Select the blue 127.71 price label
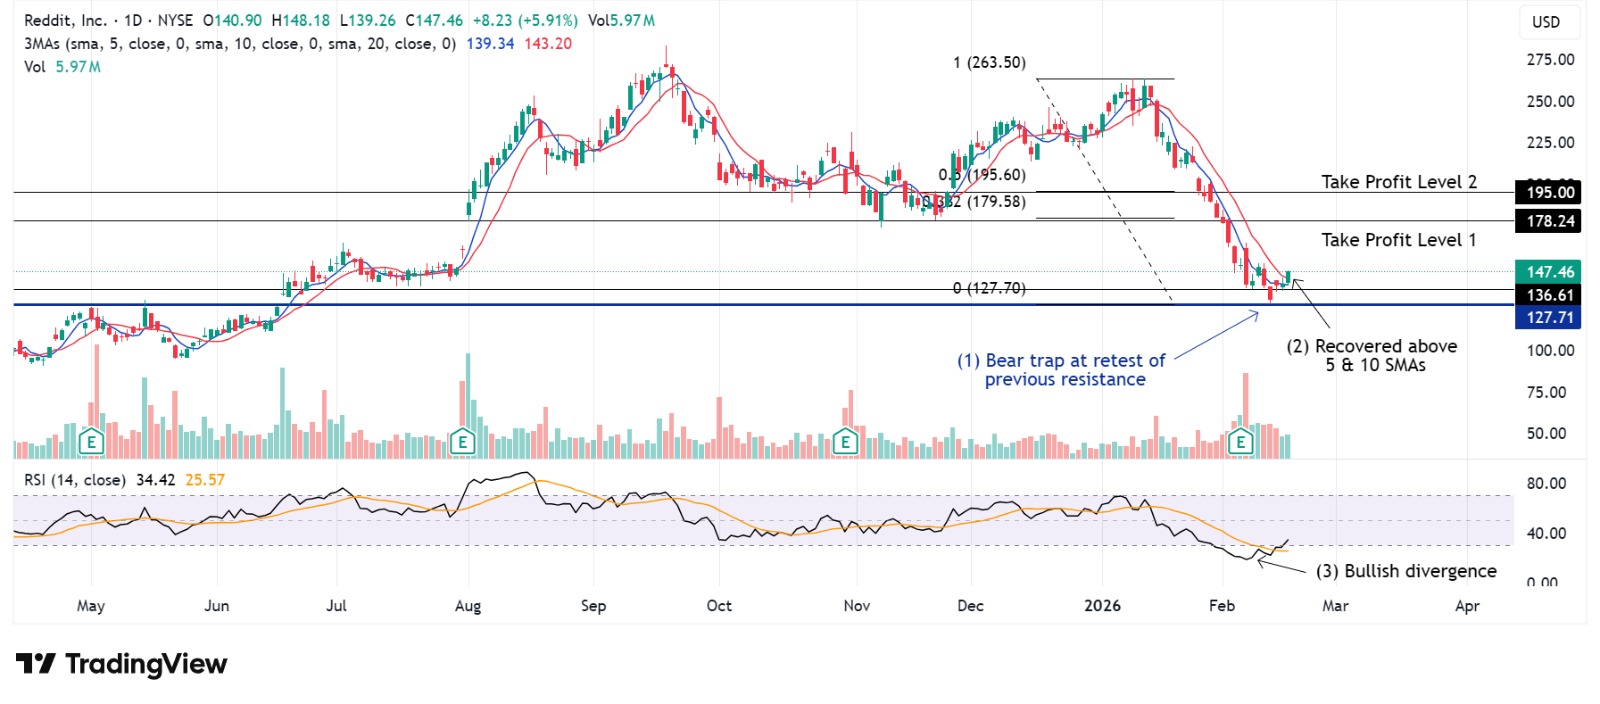This screenshot has height=704, width=1600. [x=1549, y=318]
